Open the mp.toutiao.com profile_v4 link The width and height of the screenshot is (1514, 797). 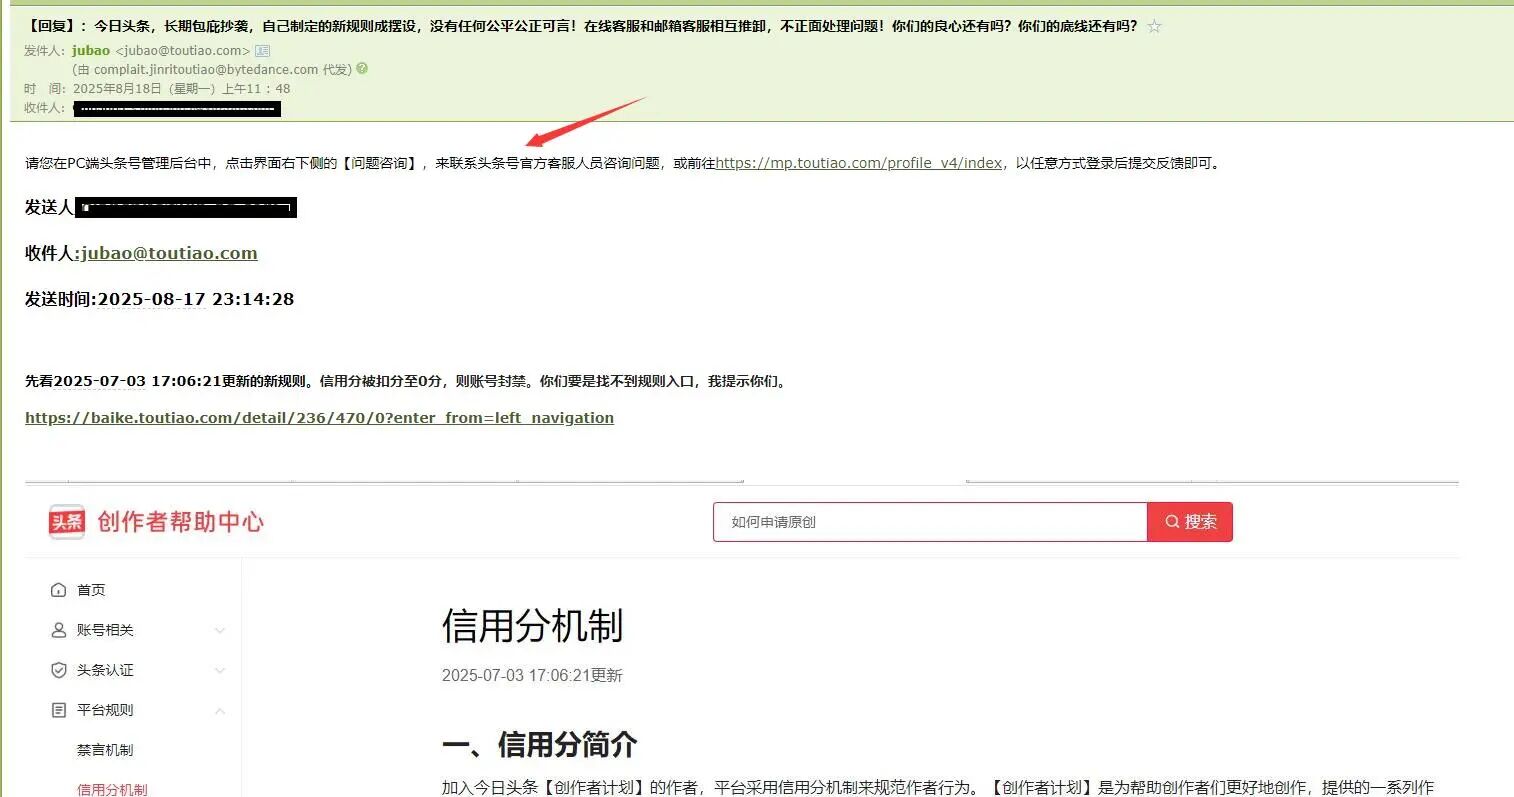[x=859, y=163]
